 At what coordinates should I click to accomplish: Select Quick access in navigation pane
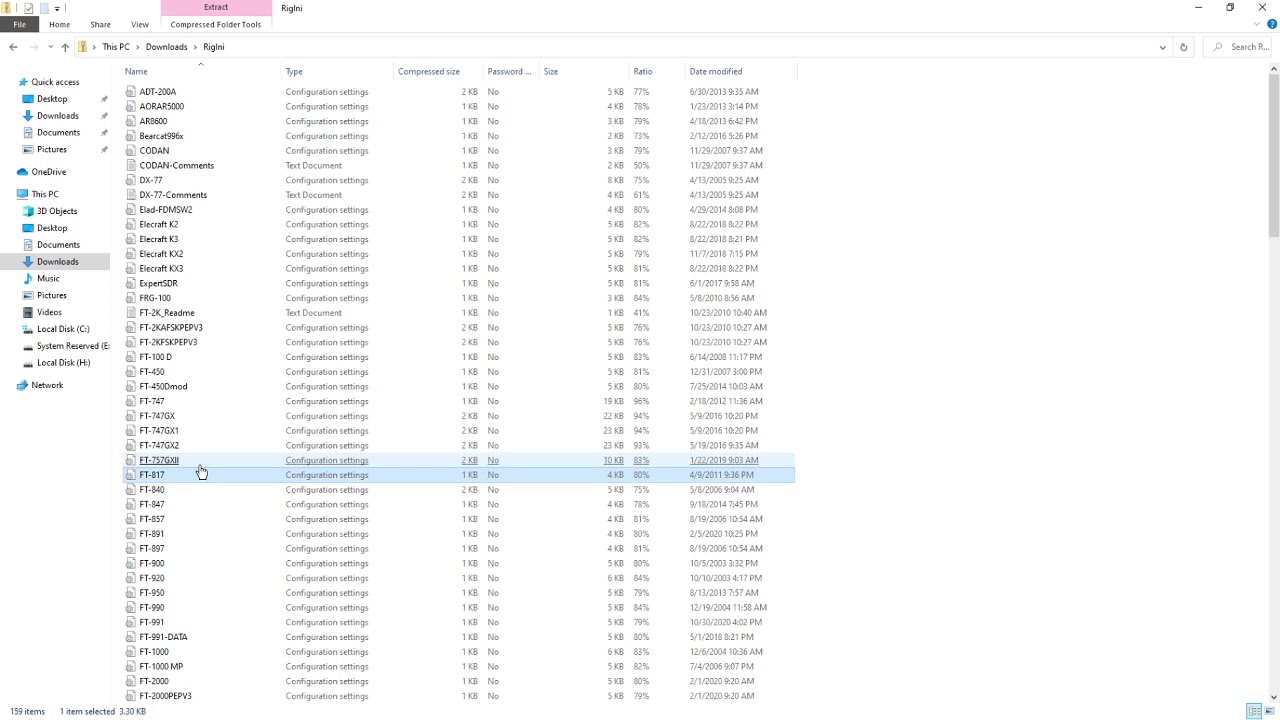[55, 82]
